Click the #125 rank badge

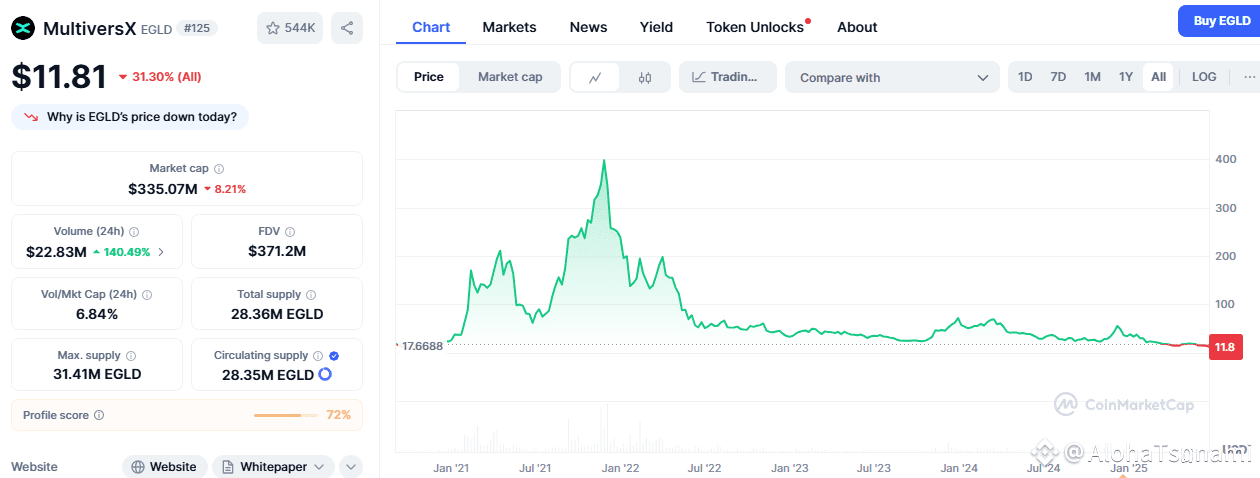[x=198, y=28]
